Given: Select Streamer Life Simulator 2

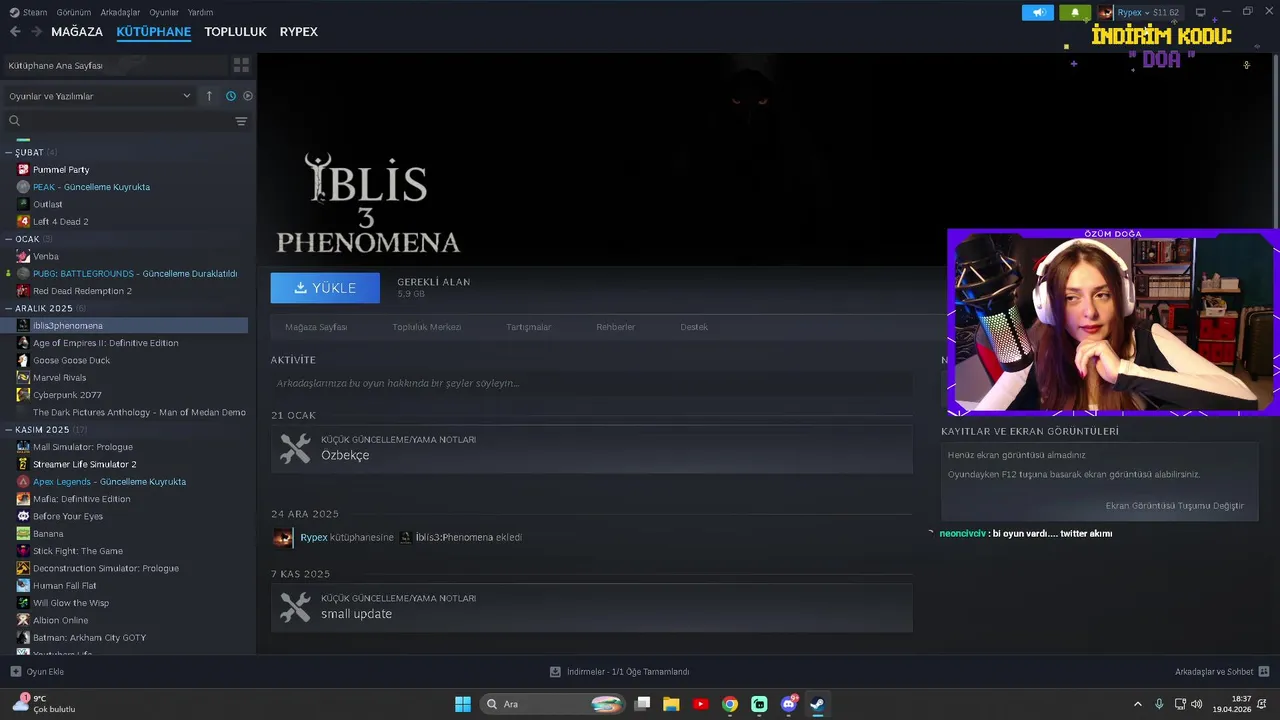Looking at the screenshot, I should (x=84, y=464).
